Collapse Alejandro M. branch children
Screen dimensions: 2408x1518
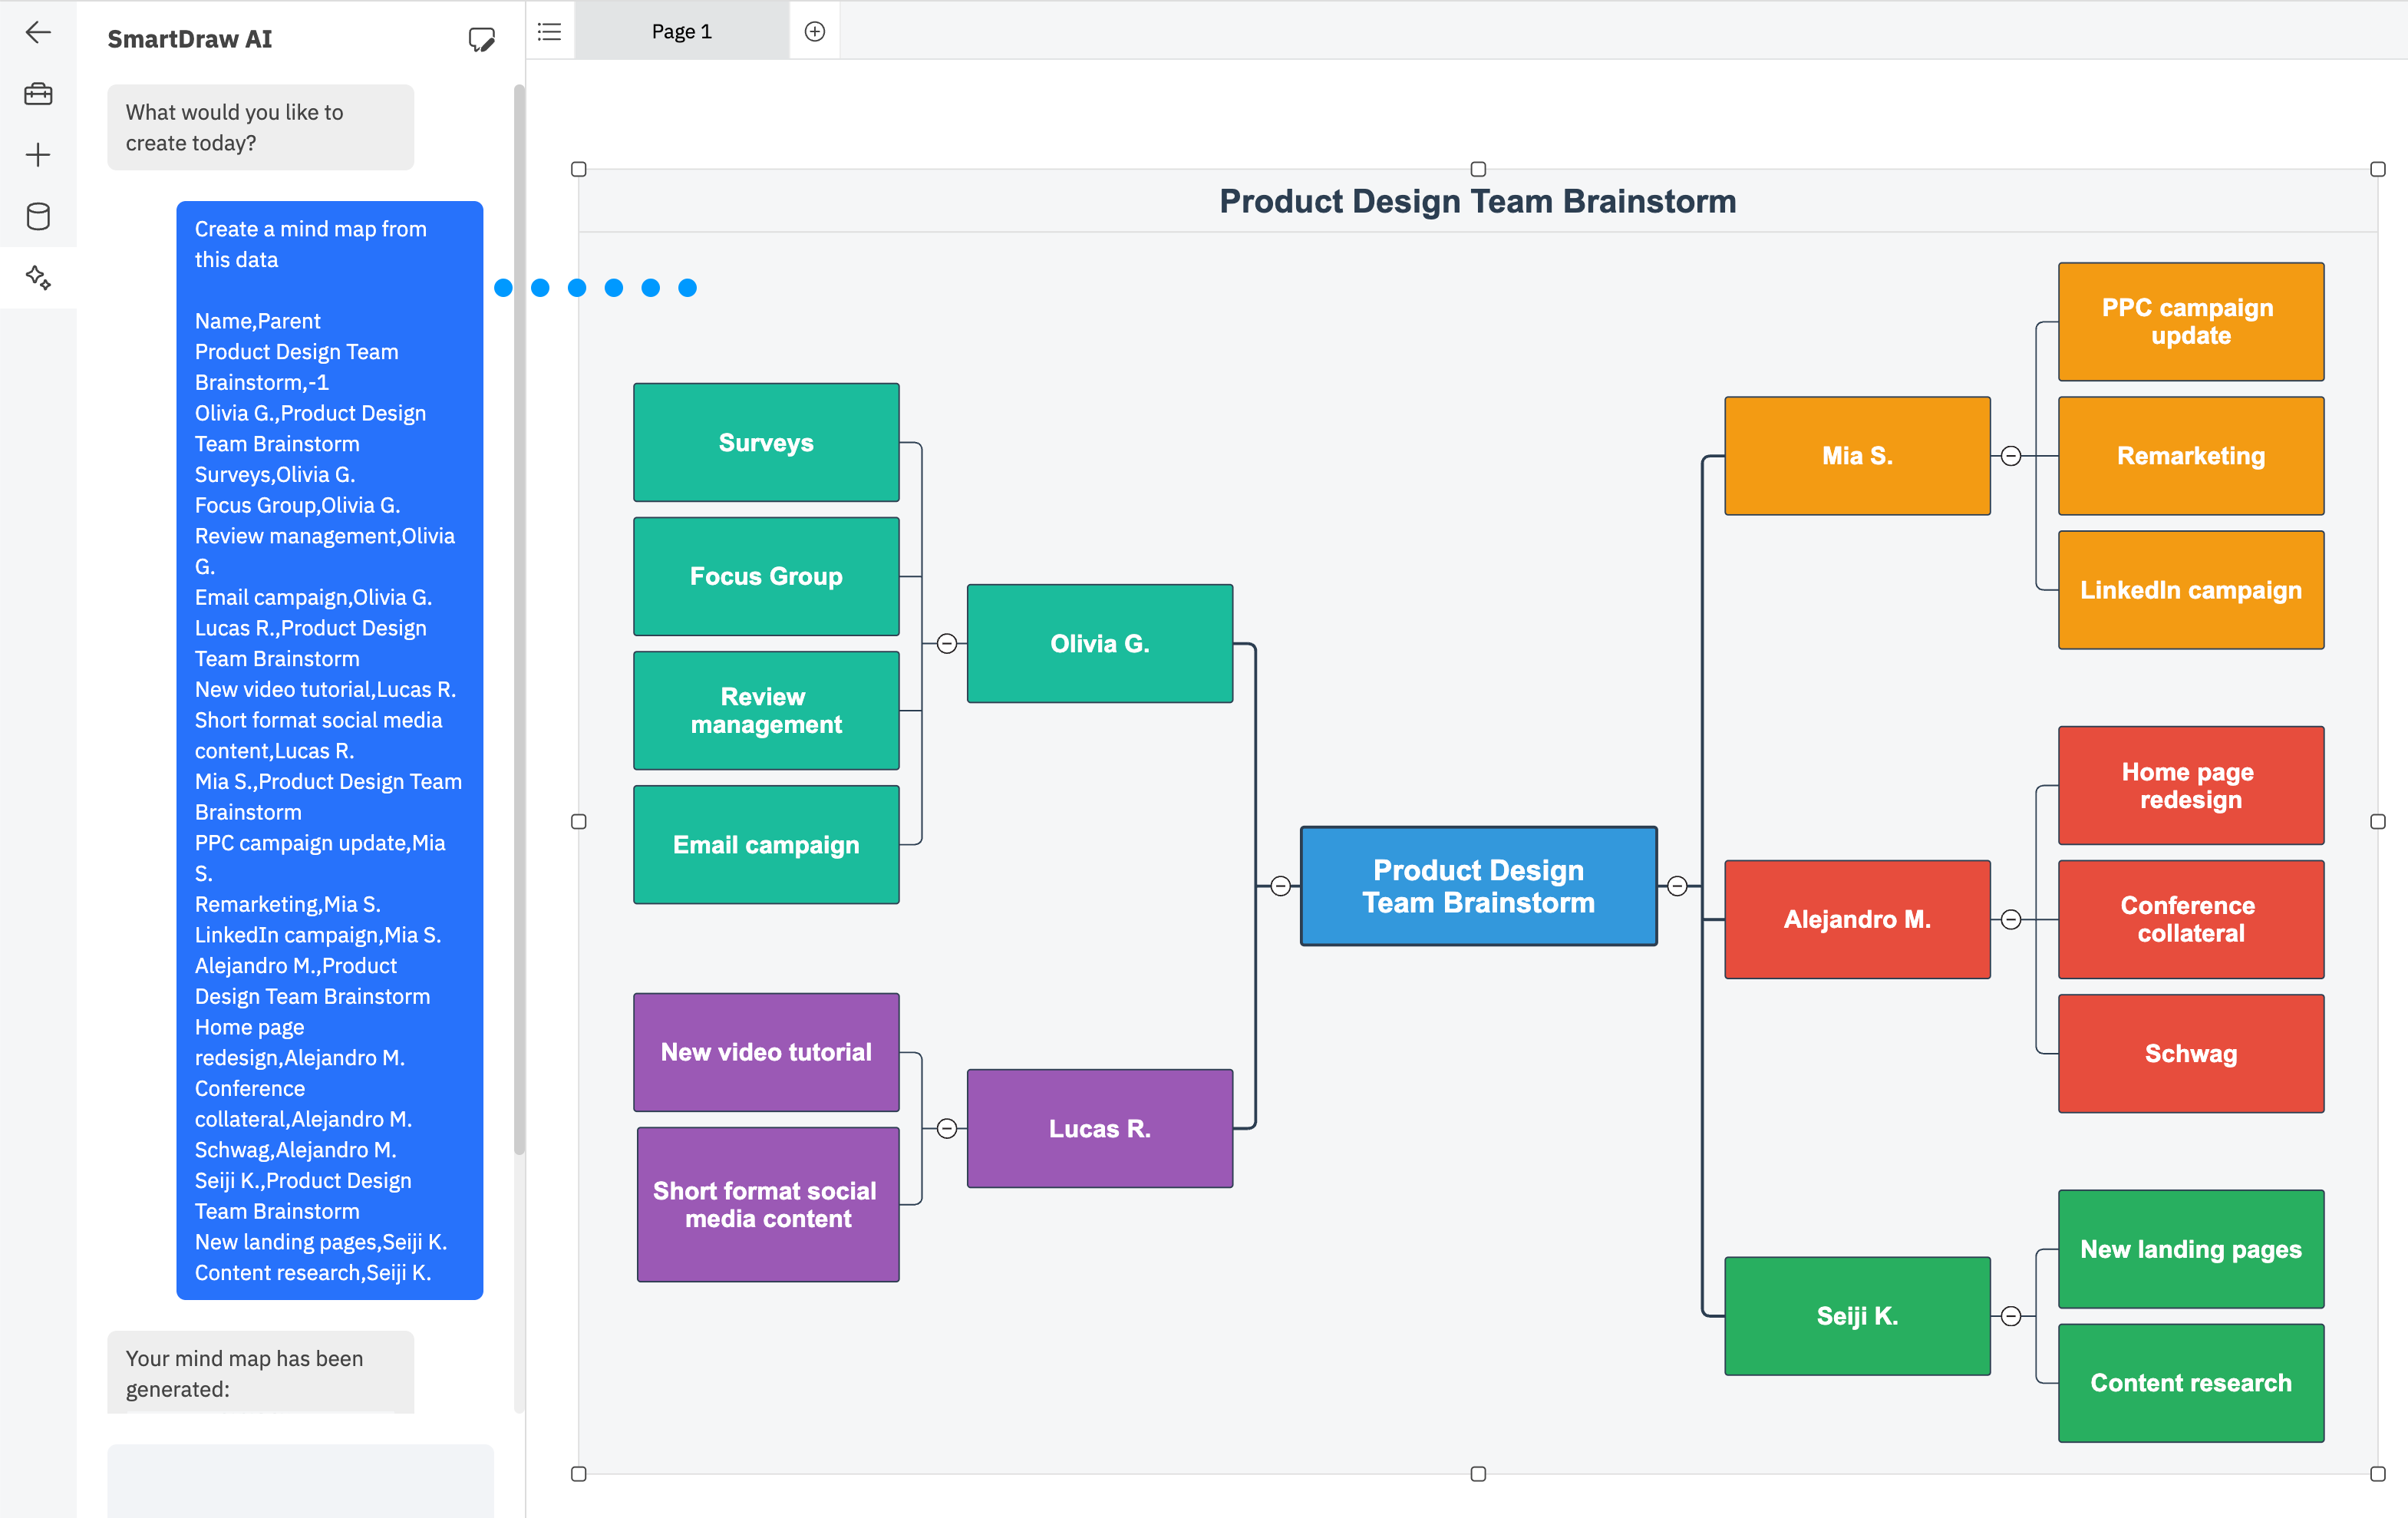pos(2011,920)
